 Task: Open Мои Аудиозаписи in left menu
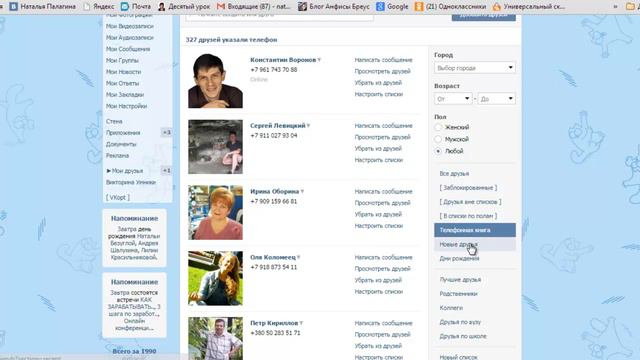click(x=130, y=38)
